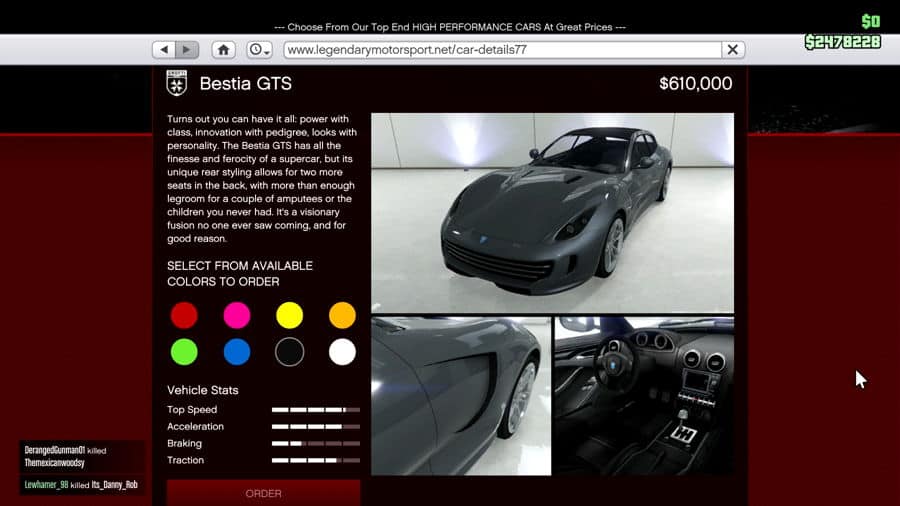Select the pink car color
Viewport: 900px width, 506px height.
[x=237, y=316]
